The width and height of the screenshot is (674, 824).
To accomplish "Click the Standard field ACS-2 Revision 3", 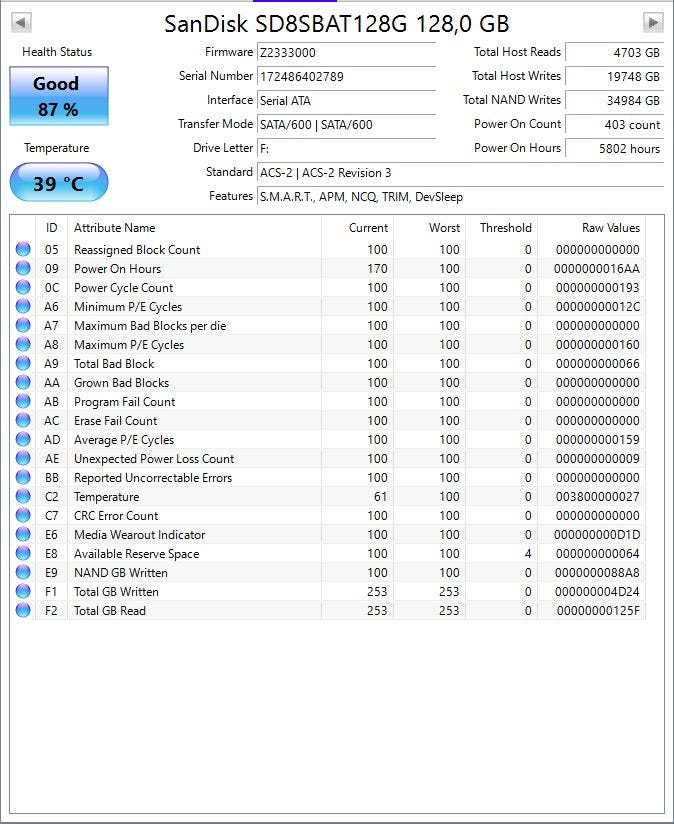I will (460, 173).
